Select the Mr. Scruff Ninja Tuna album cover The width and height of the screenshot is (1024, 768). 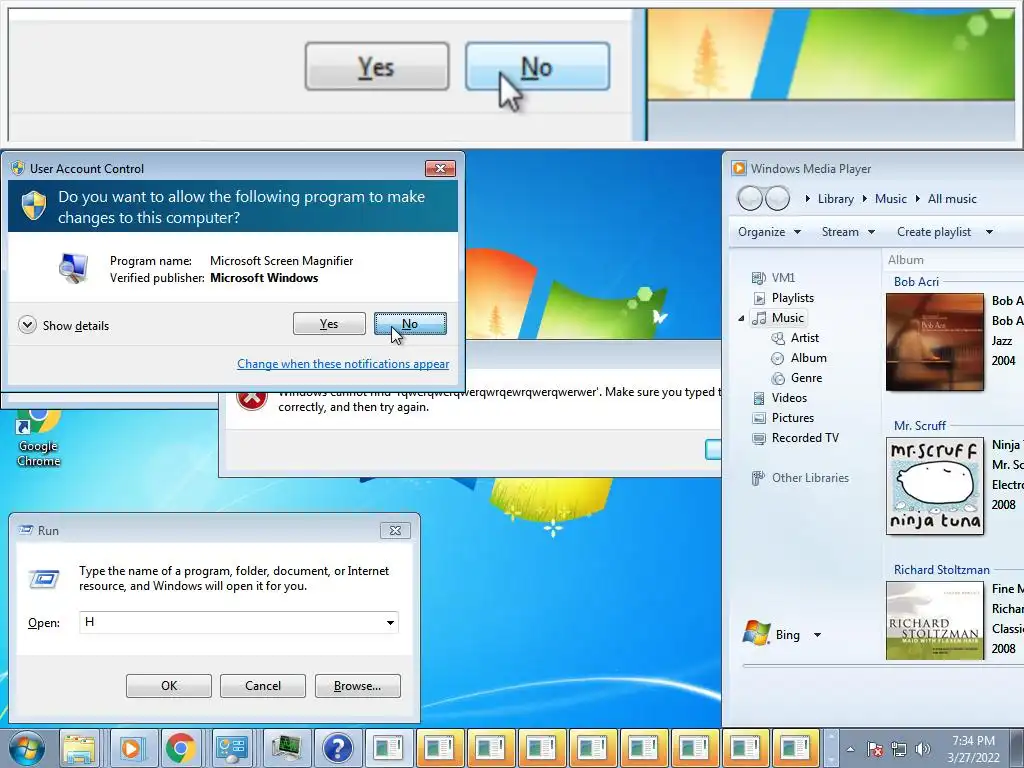[x=935, y=486]
